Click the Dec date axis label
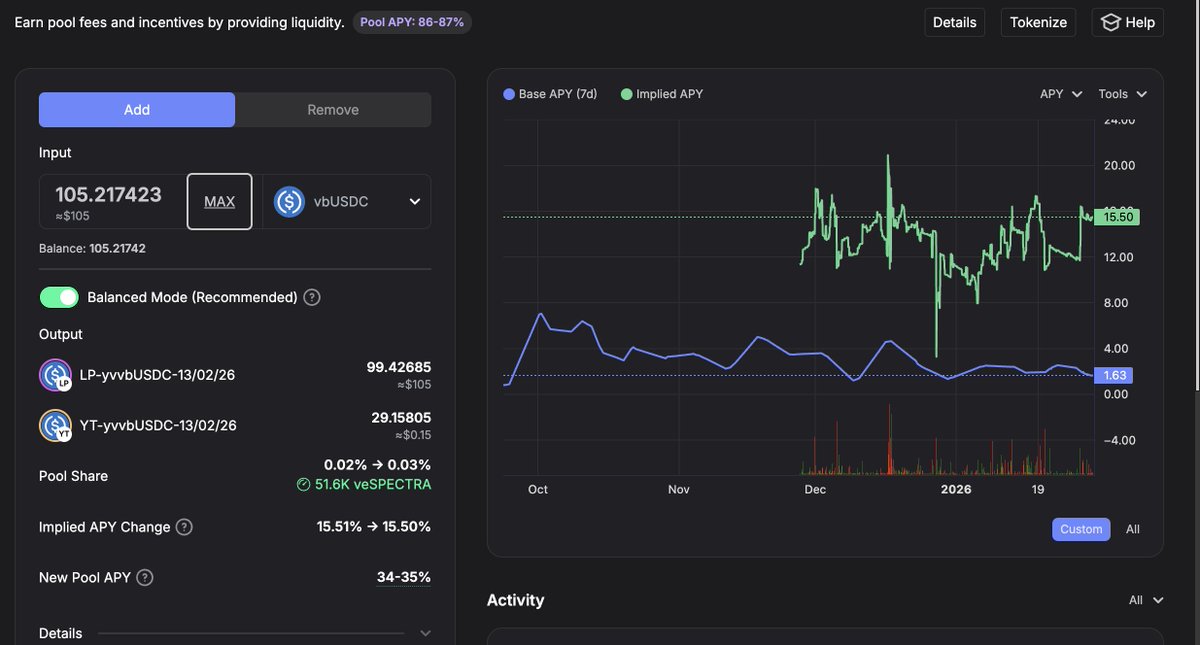The image size is (1200, 645). pos(815,489)
